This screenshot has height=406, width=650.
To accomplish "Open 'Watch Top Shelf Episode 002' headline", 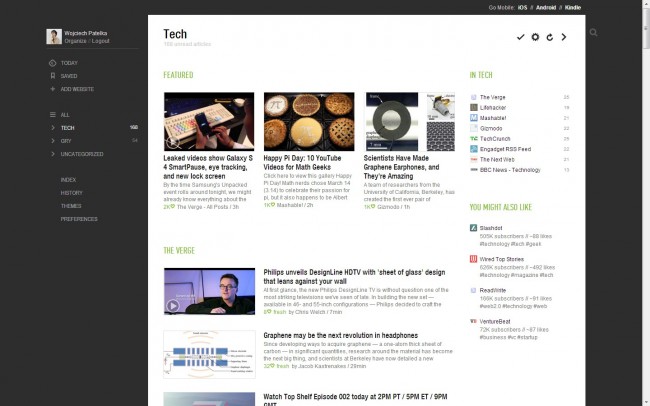I will [x=355, y=399].
